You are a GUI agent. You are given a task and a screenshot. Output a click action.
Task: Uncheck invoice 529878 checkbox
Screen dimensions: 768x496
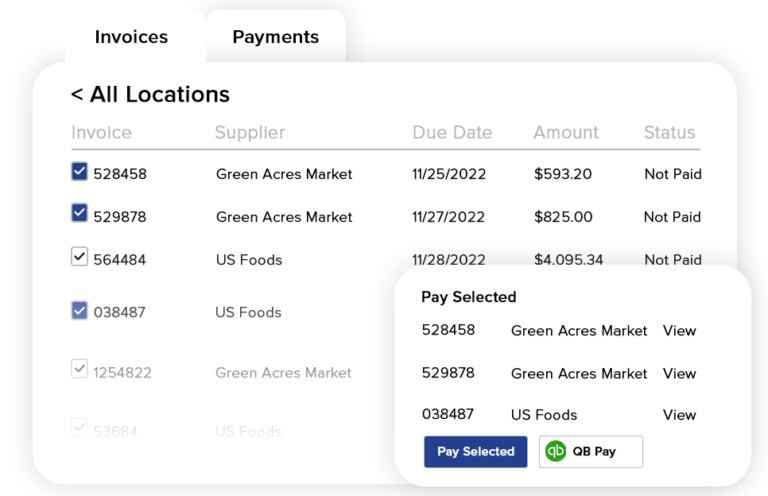pos(80,213)
